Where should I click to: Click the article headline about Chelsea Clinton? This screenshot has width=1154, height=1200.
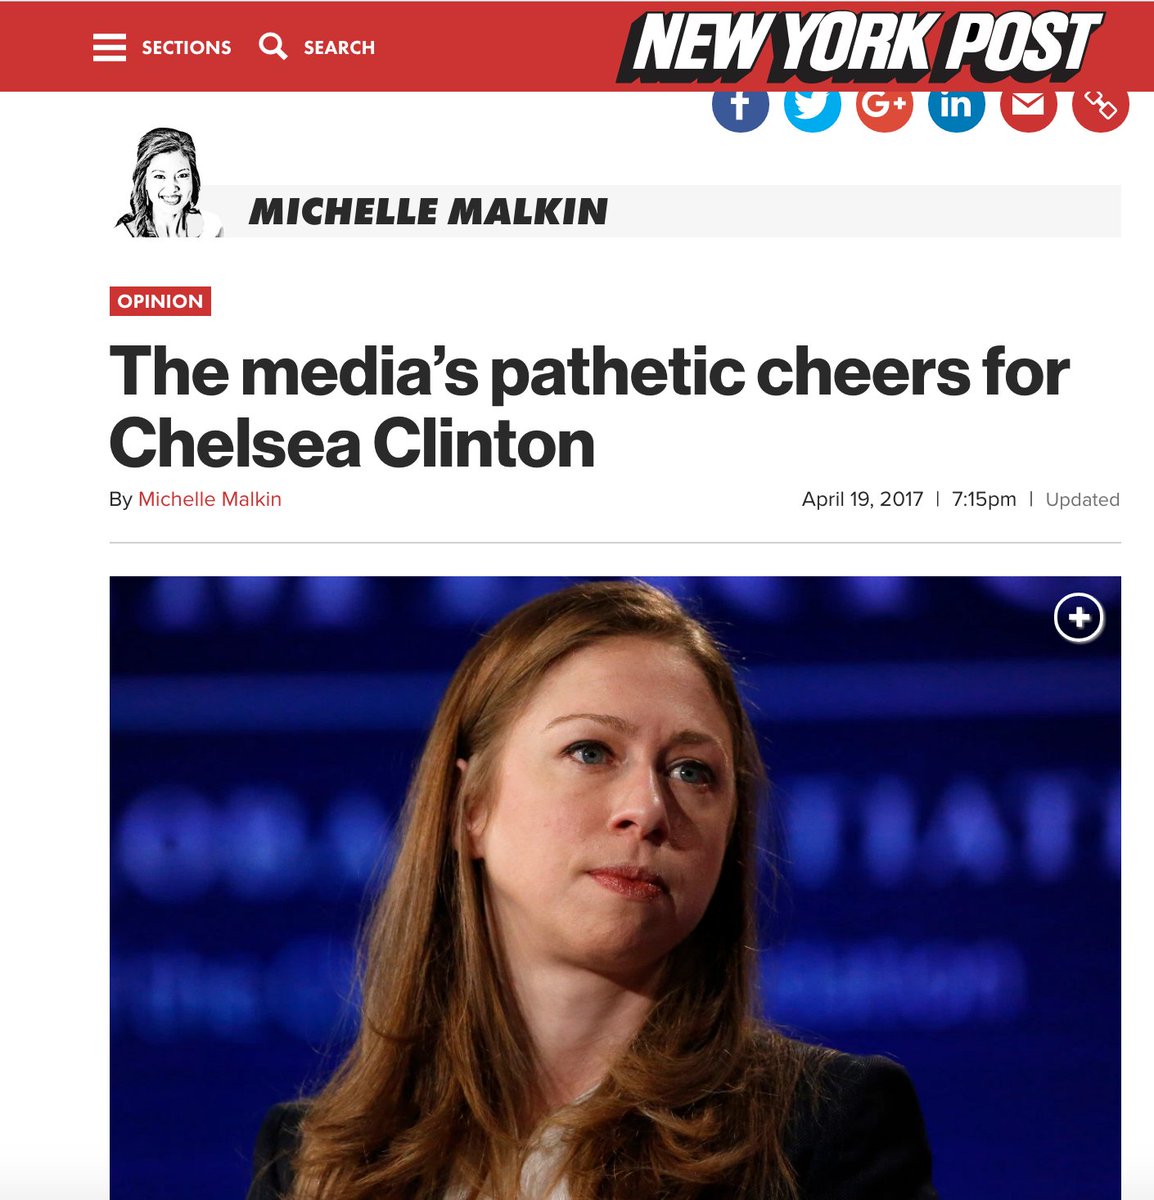(589, 407)
